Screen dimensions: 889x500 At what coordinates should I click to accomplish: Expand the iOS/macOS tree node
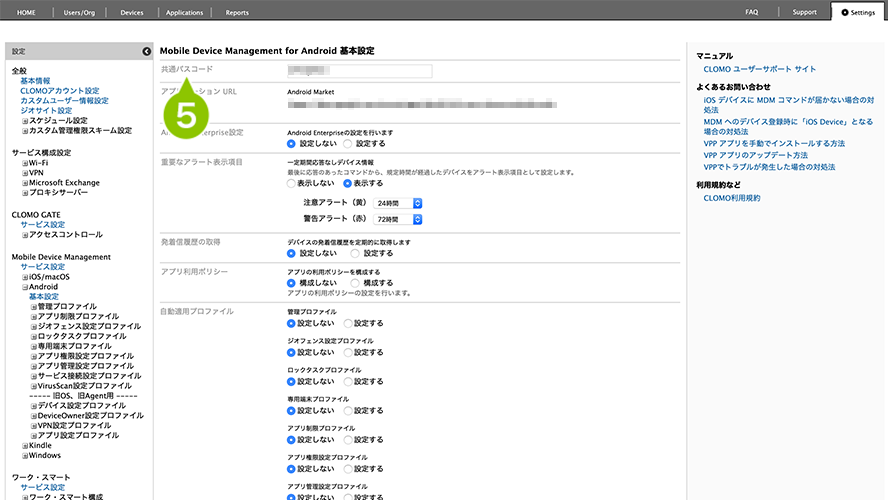click(25, 277)
